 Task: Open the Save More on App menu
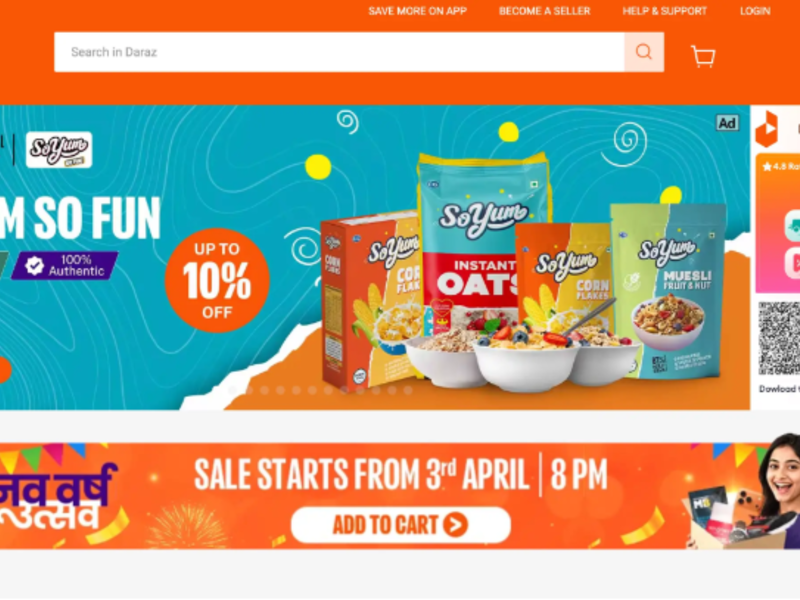[x=417, y=11]
